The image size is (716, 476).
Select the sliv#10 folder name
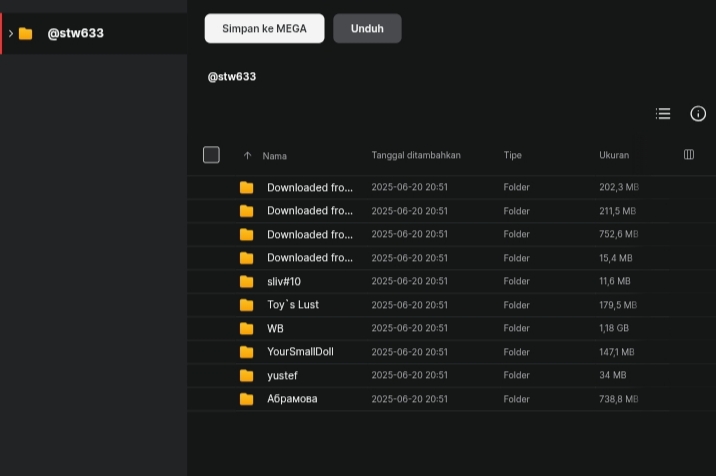[x=284, y=281]
